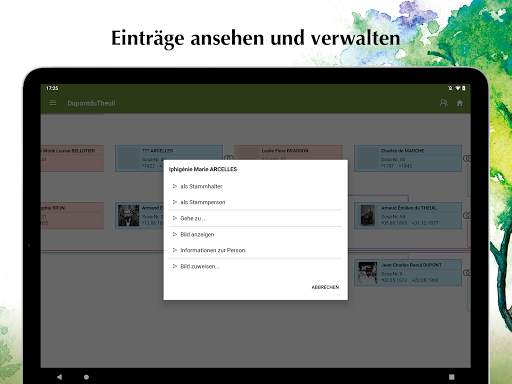The height and width of the screenshot is (384, 512).
Task: Cancel the dialog with ABBRECHEN
Action: 325,287
